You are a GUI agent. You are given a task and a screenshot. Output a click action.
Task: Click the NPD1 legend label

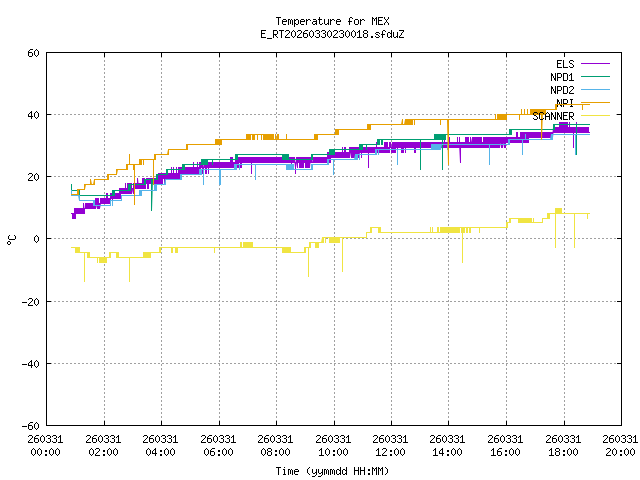(x=562, y=77)
